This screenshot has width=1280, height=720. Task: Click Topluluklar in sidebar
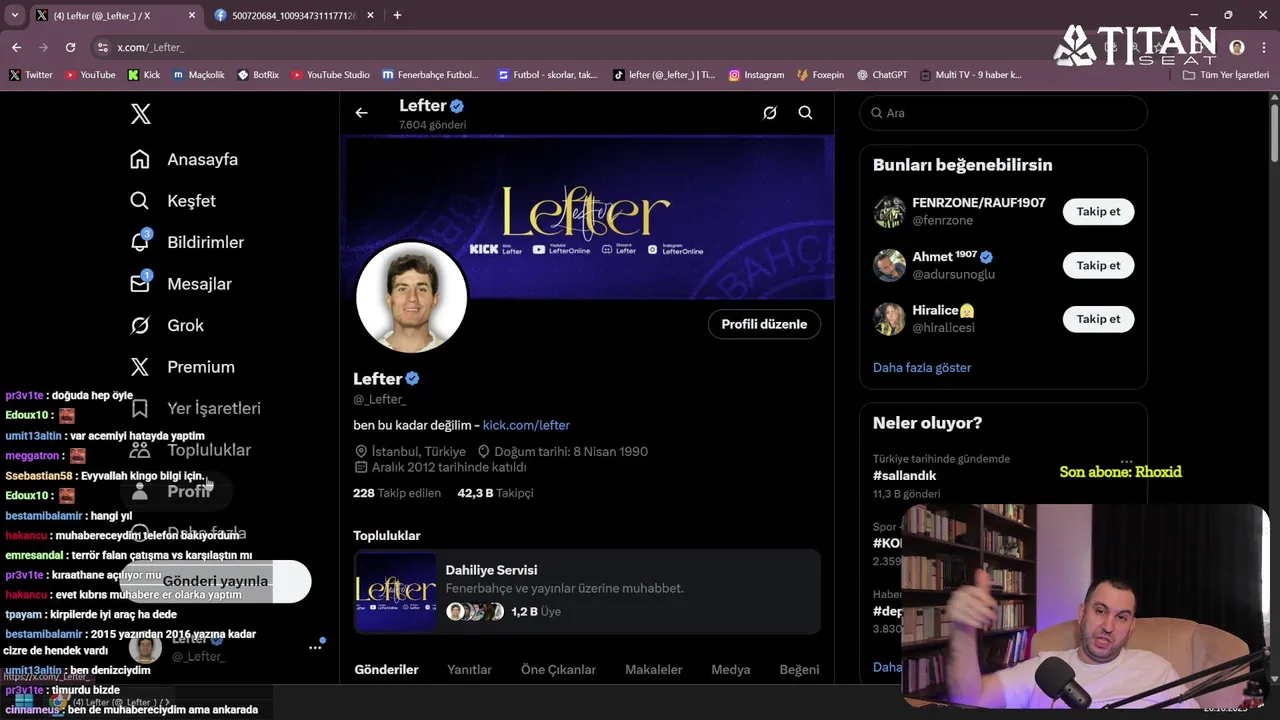click(x=190, y=450)
